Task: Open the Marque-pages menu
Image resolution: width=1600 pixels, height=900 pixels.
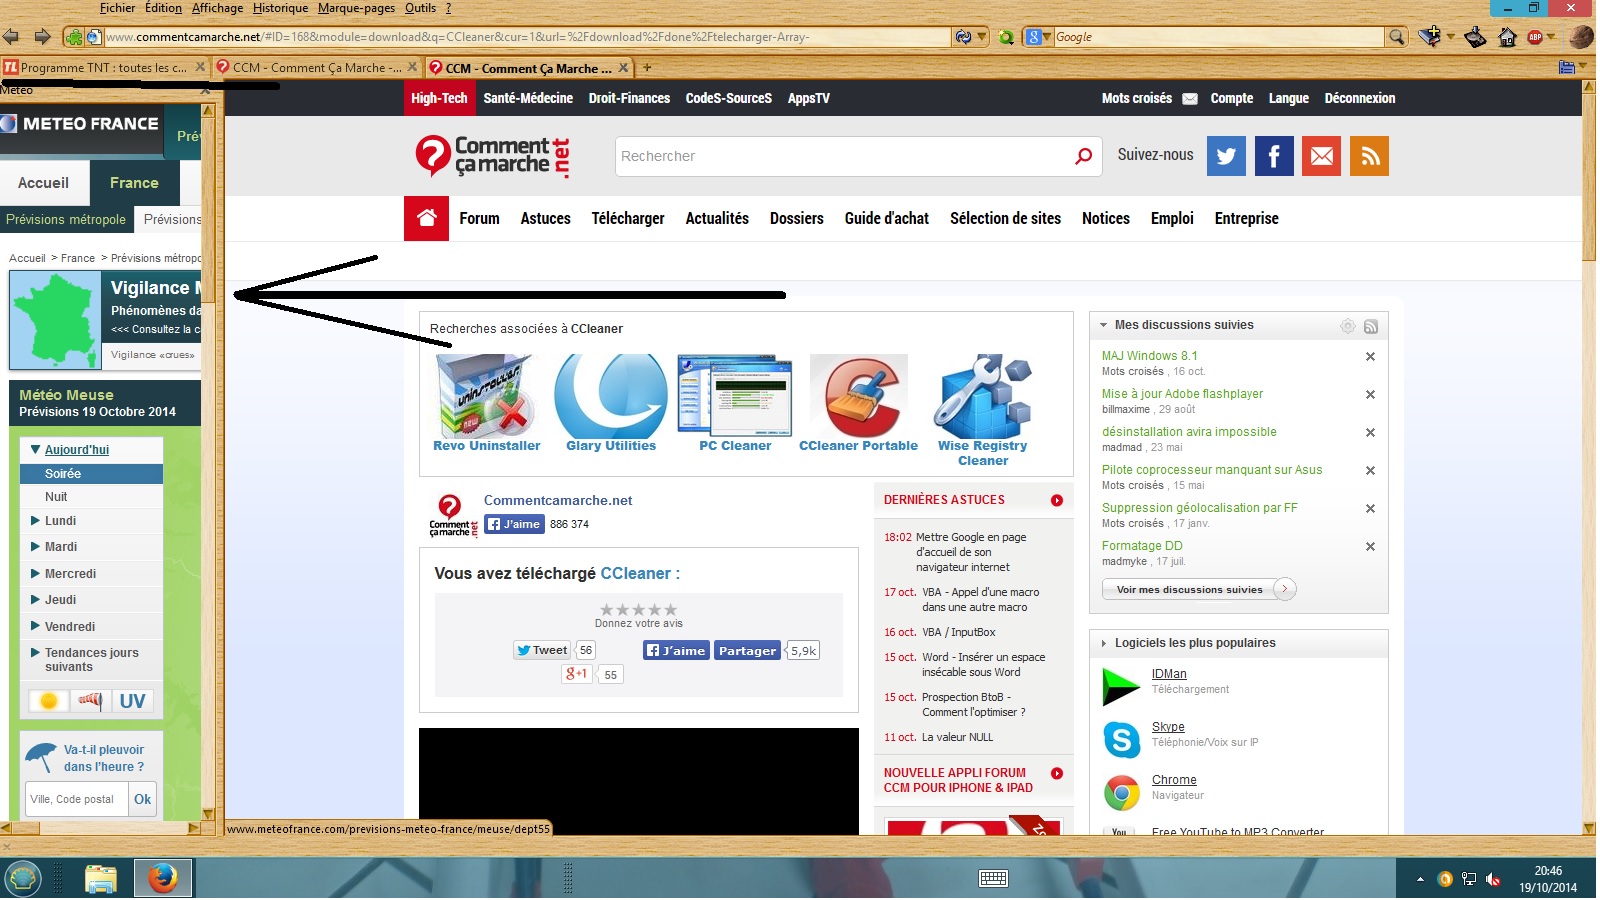Action: pyautogui.click(x=356, y=8)
